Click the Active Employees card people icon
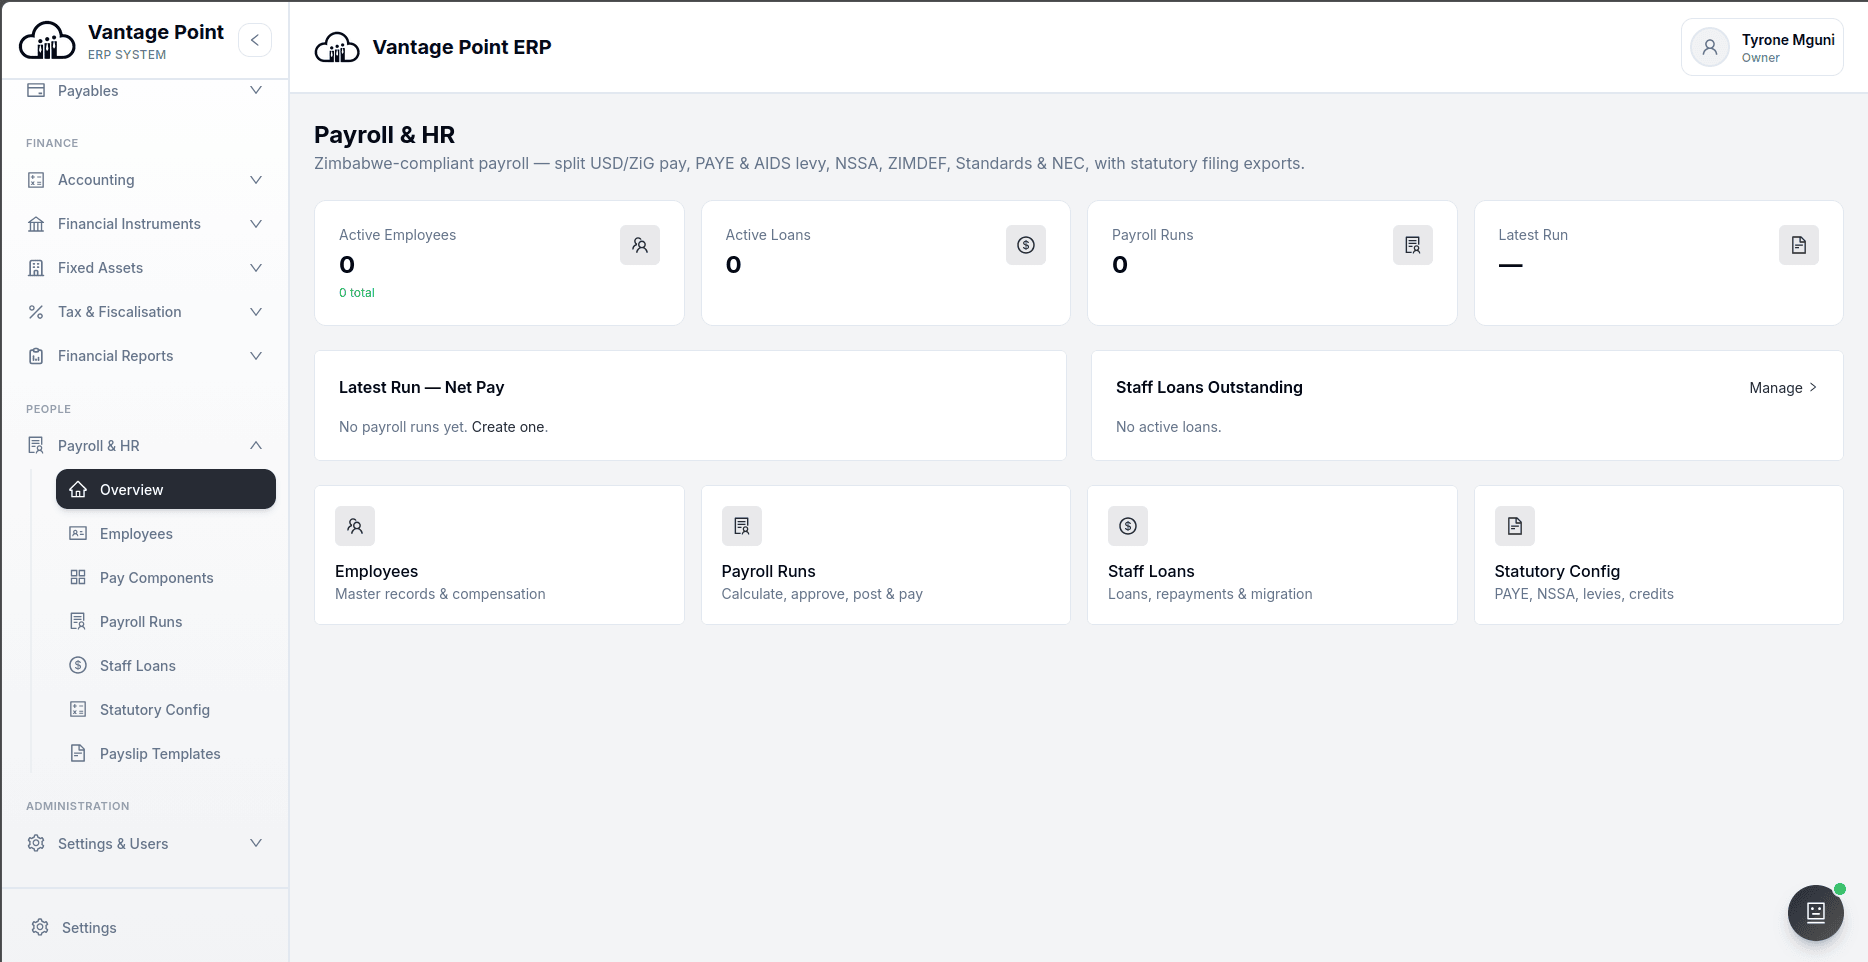This screenshot has width=1868, height=962. (x=640, y=245)
